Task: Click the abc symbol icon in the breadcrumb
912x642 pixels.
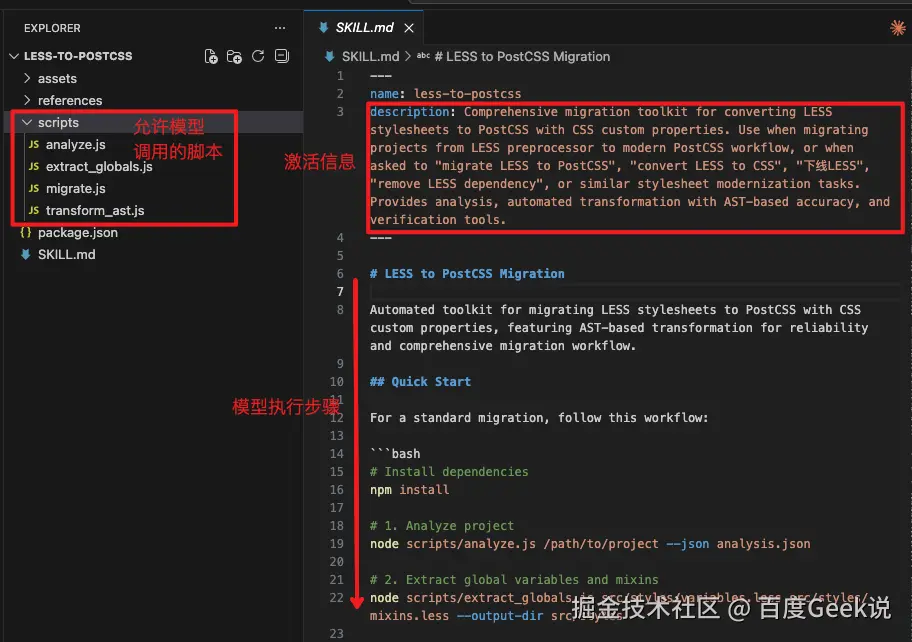Action: pyautogui.click(x=423, y=56)
